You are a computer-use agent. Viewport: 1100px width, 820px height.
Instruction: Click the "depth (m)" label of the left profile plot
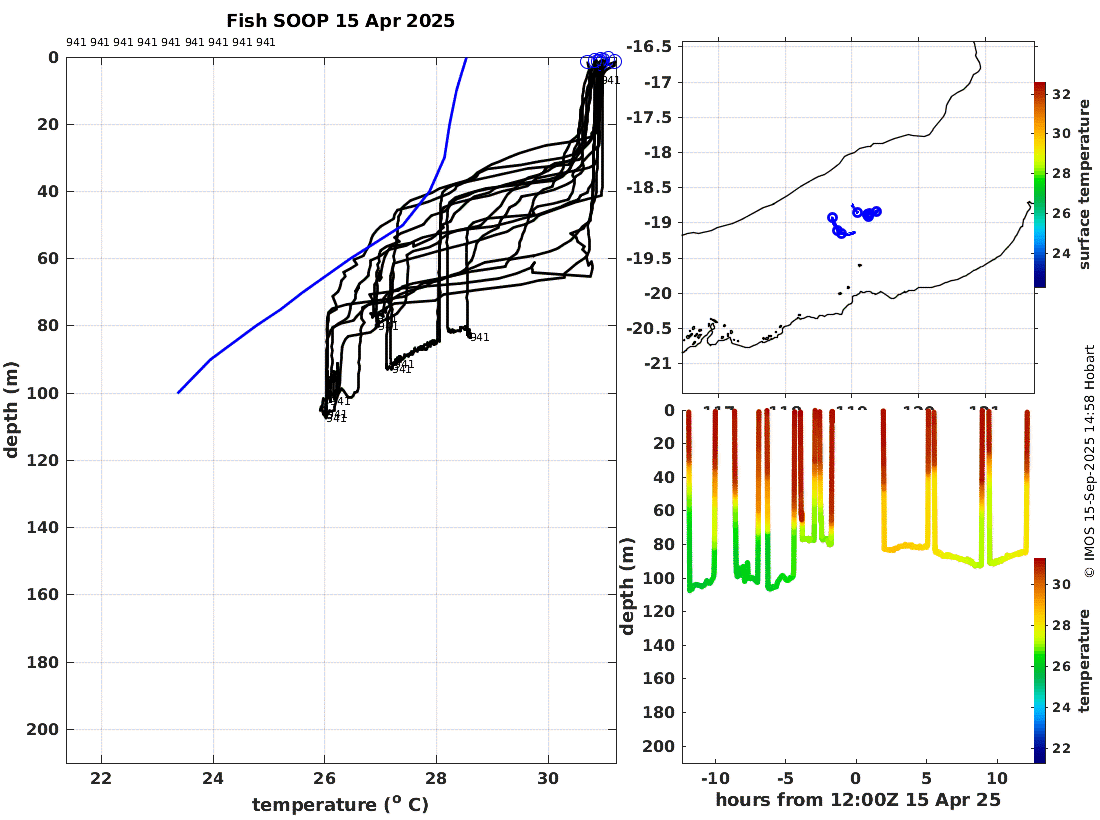[11, 410]
